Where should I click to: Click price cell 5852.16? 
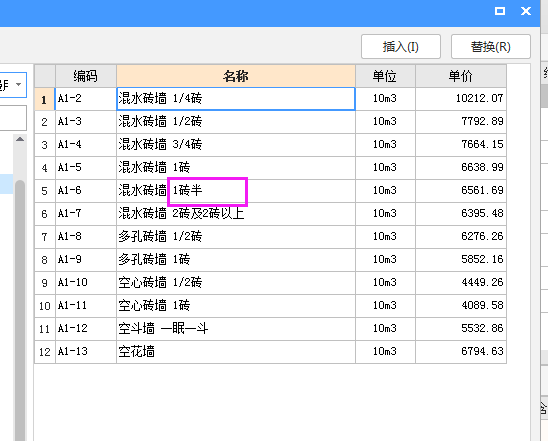(461, 260)
